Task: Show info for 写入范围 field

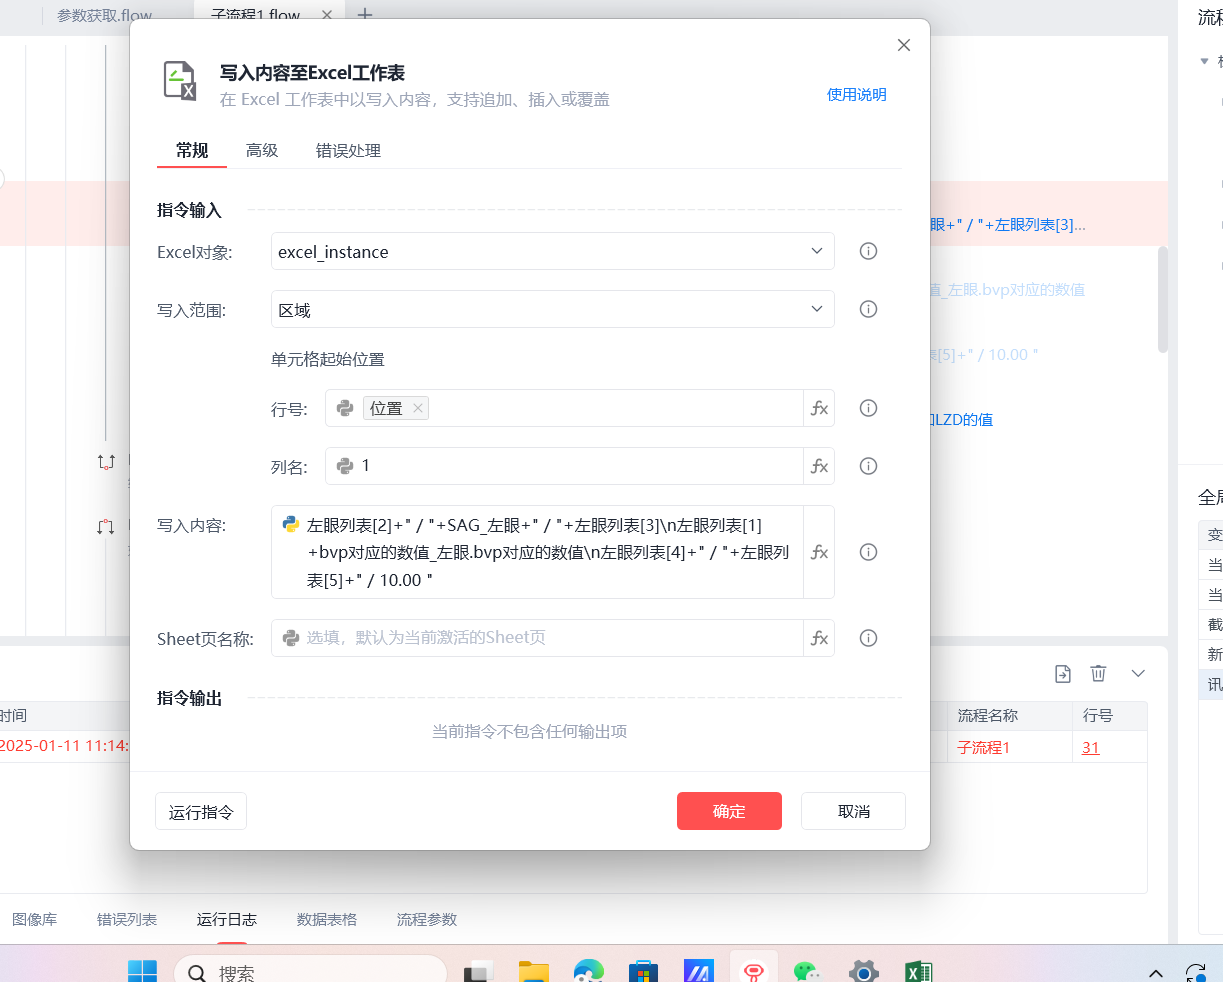Action: 868,309
